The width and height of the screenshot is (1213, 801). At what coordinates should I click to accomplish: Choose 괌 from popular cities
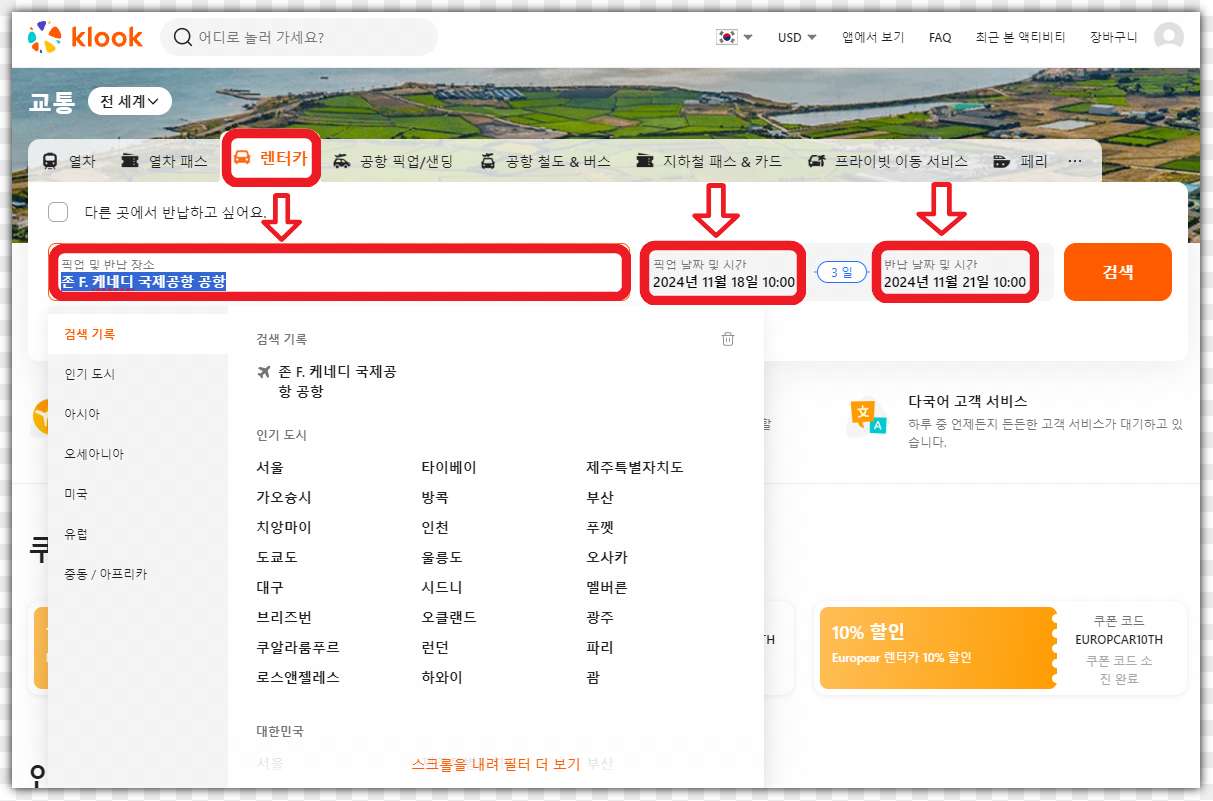[x=593, y=677]
